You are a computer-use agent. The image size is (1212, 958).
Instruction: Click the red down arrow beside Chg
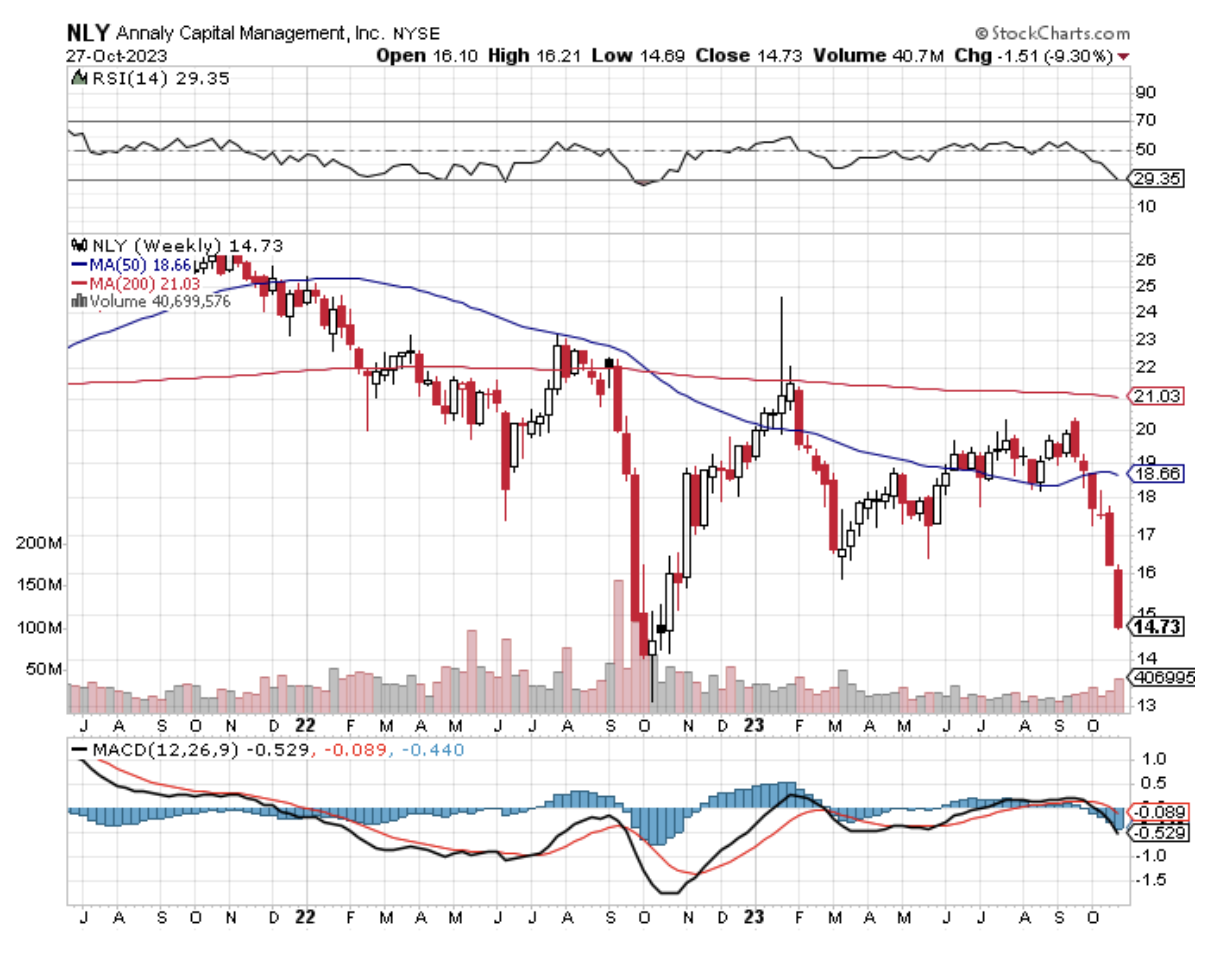point(1125,56)
